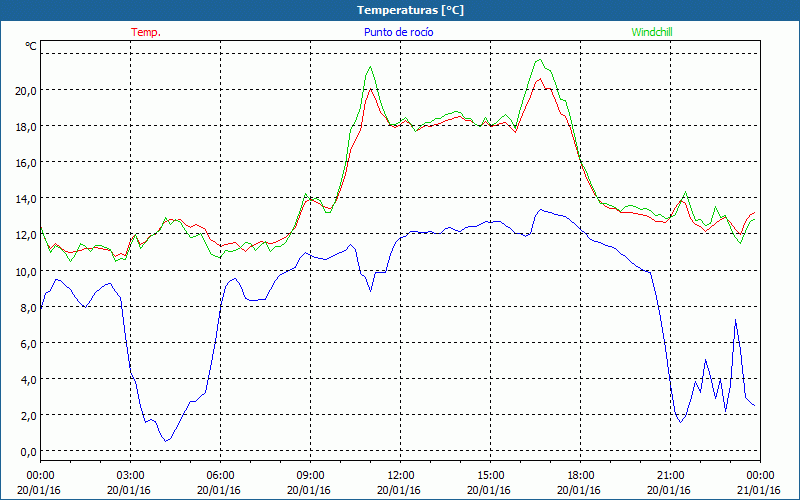Image resolution: width=800 pixels, height=500 pixels.
Task: Click the '21:00' time label on the x-axis
Action: click(670, 476)
